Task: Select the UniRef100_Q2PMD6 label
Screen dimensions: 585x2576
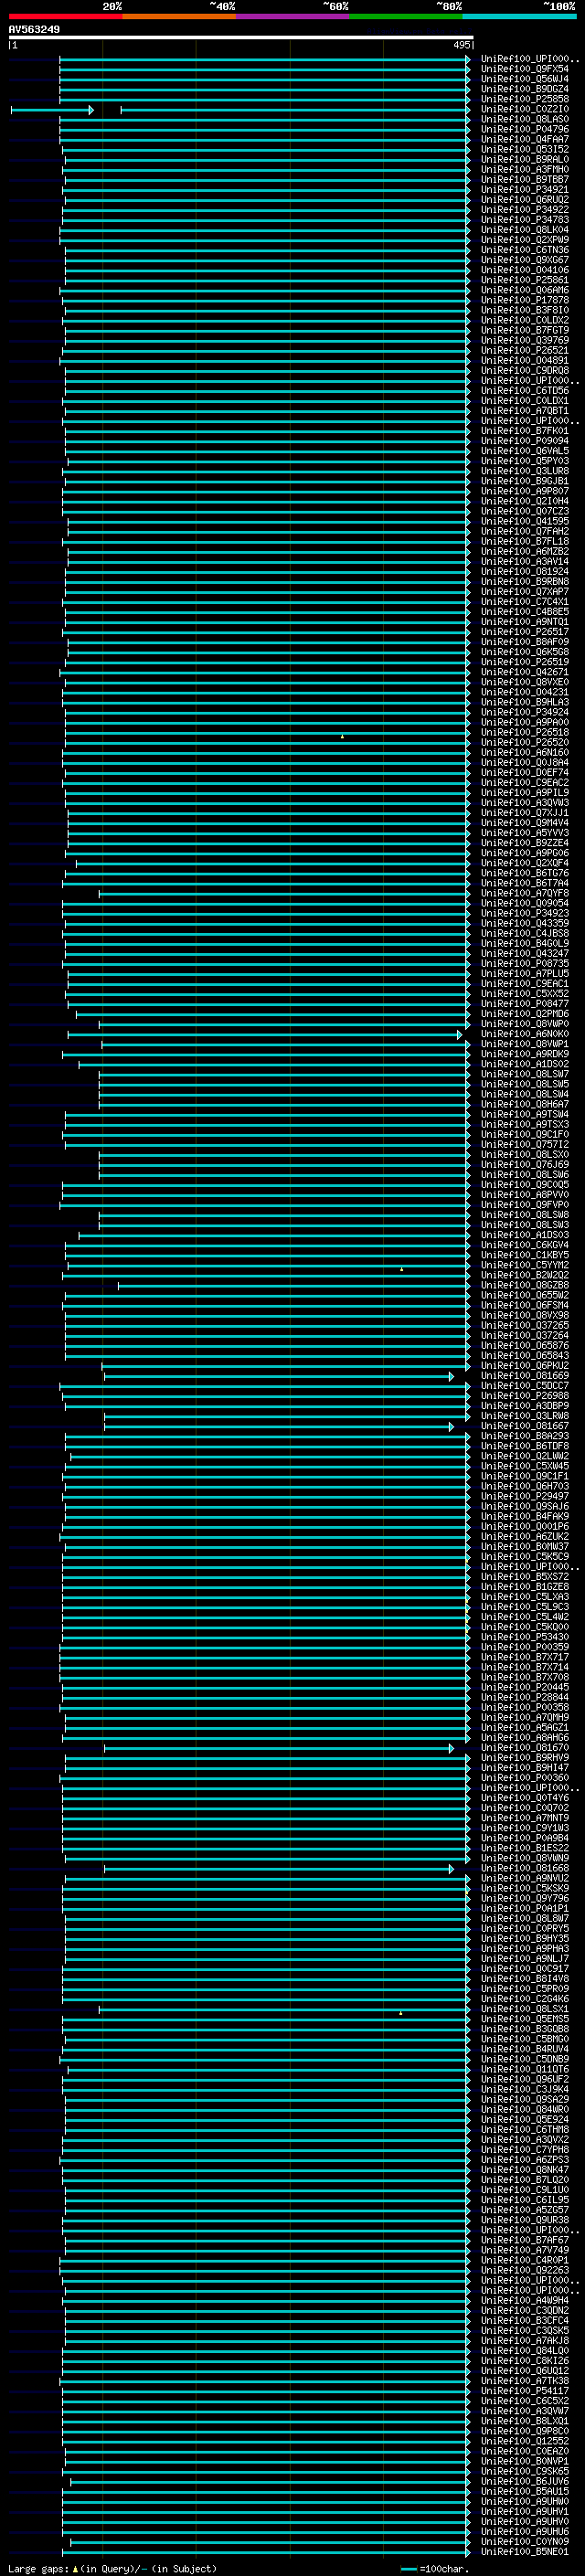Action: pos(524,1014)
